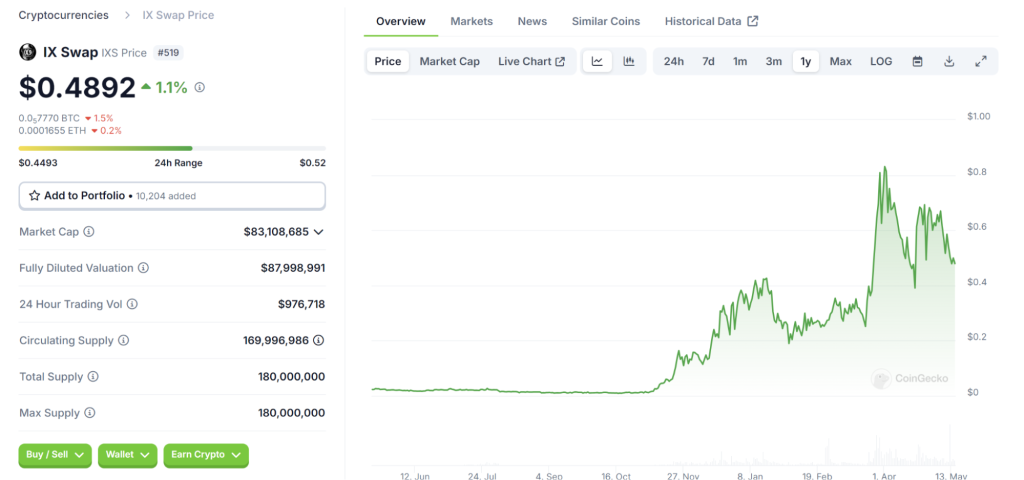
Task: Select the 24h time range
Action: coord(674,62)
